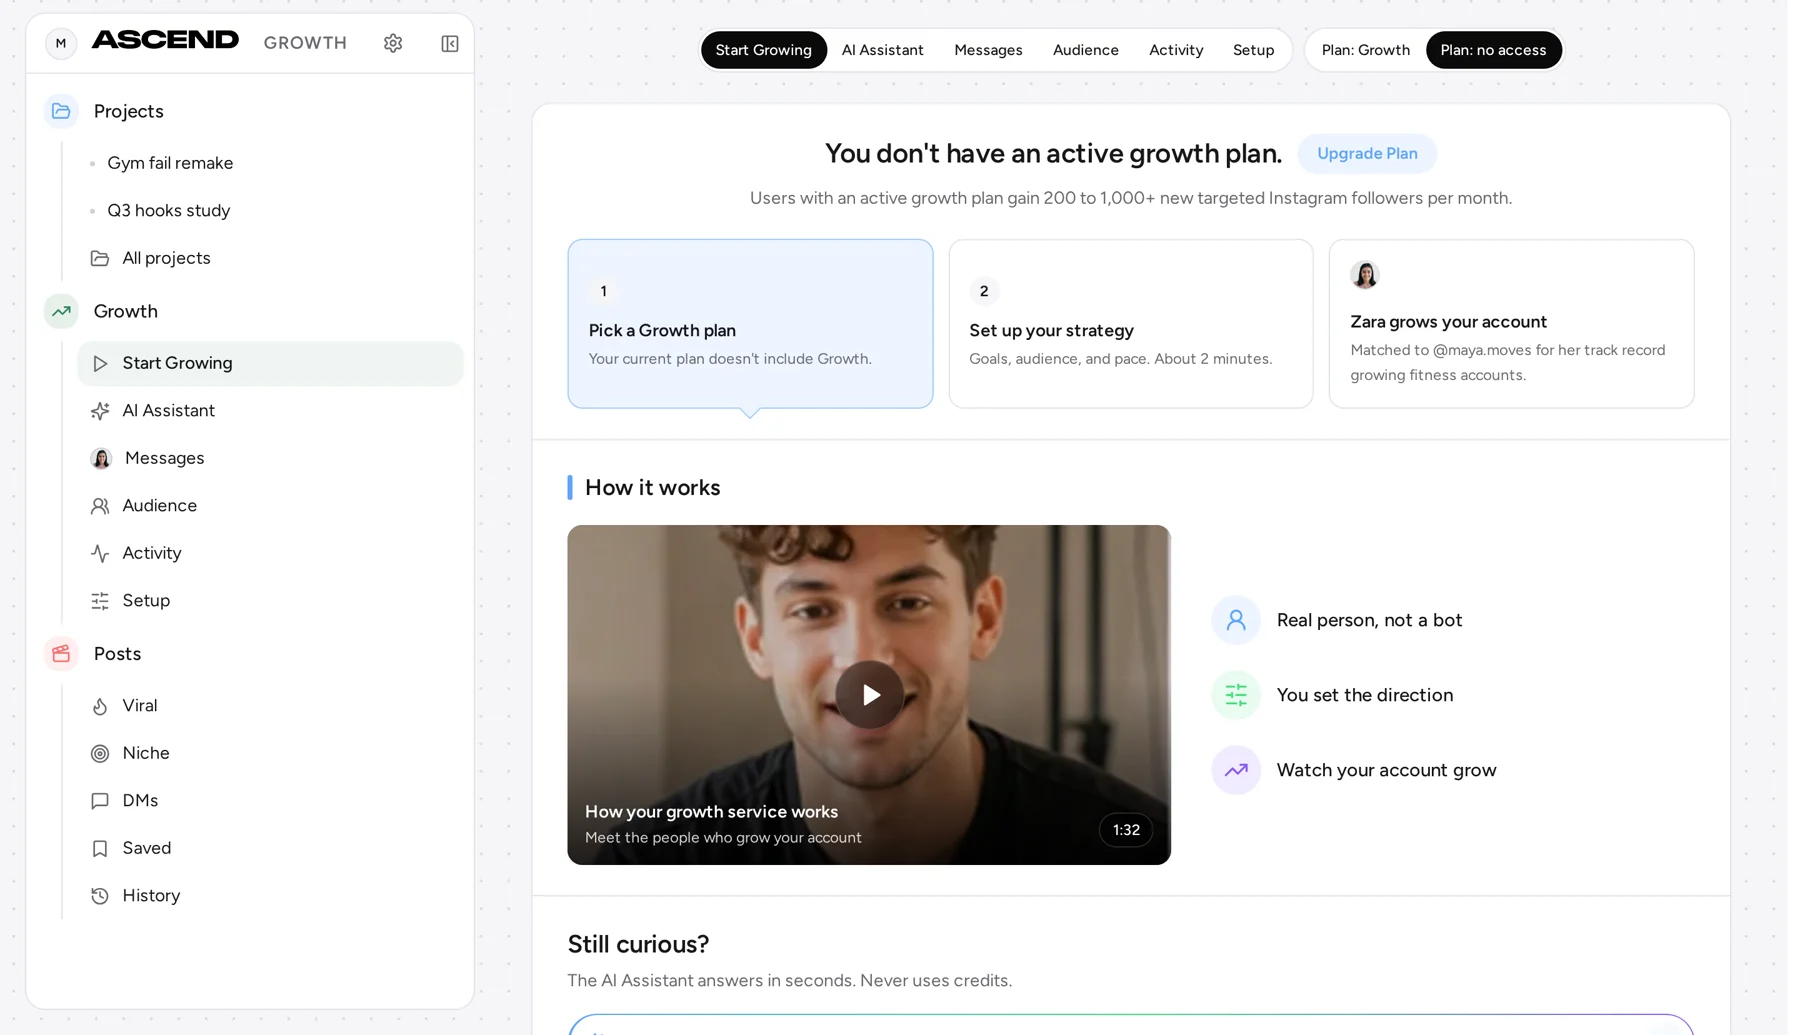
Task: Click the GROWTH label beside the logo
Action: tap(305, 43)
